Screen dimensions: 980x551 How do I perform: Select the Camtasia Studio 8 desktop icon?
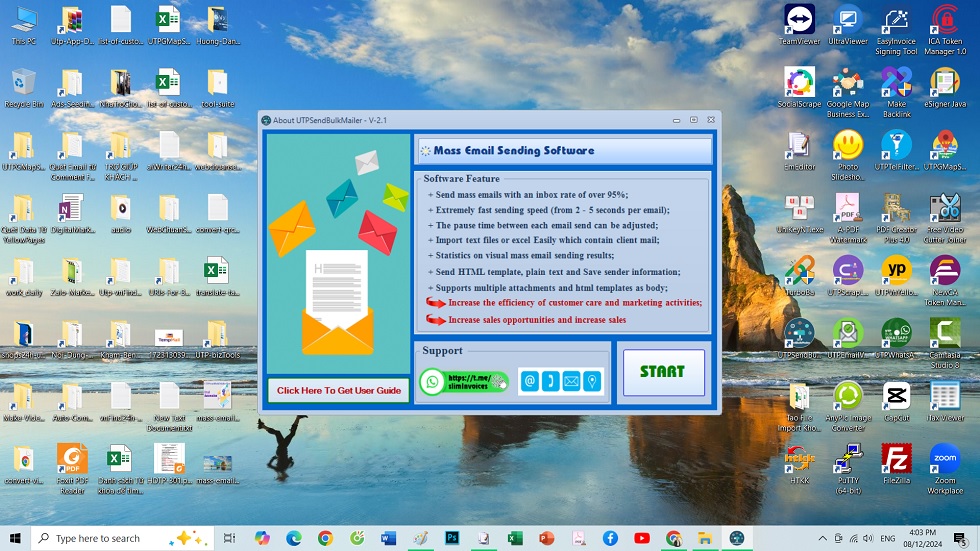pyautogui.click(x=944, y=338)
